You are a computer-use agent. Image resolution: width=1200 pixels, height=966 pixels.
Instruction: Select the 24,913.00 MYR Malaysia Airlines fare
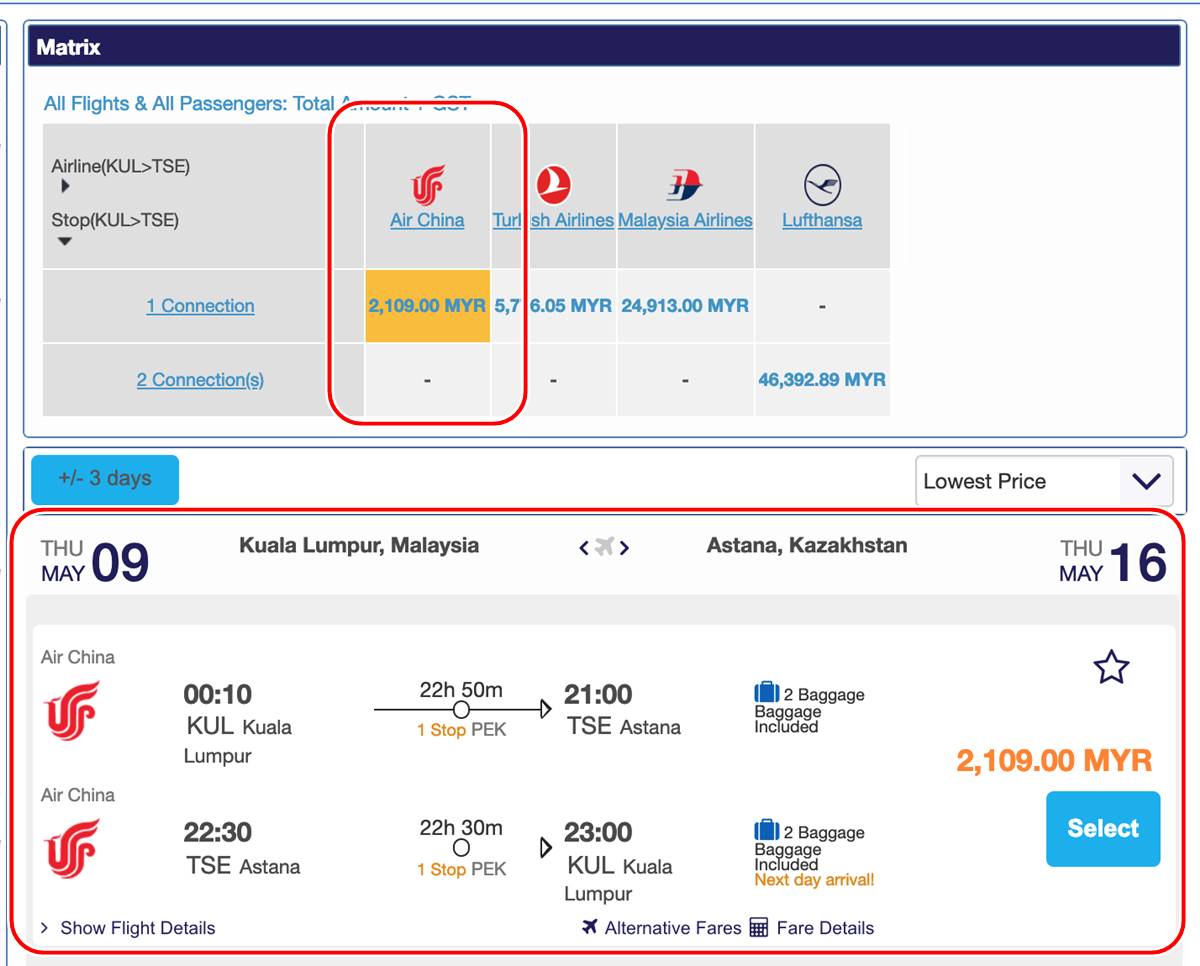pos(685,306)
